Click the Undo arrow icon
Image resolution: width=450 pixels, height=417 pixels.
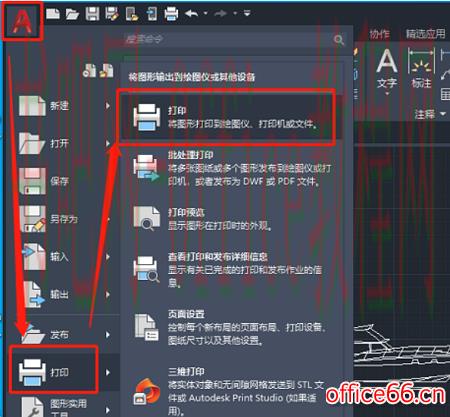coord(191,14)
